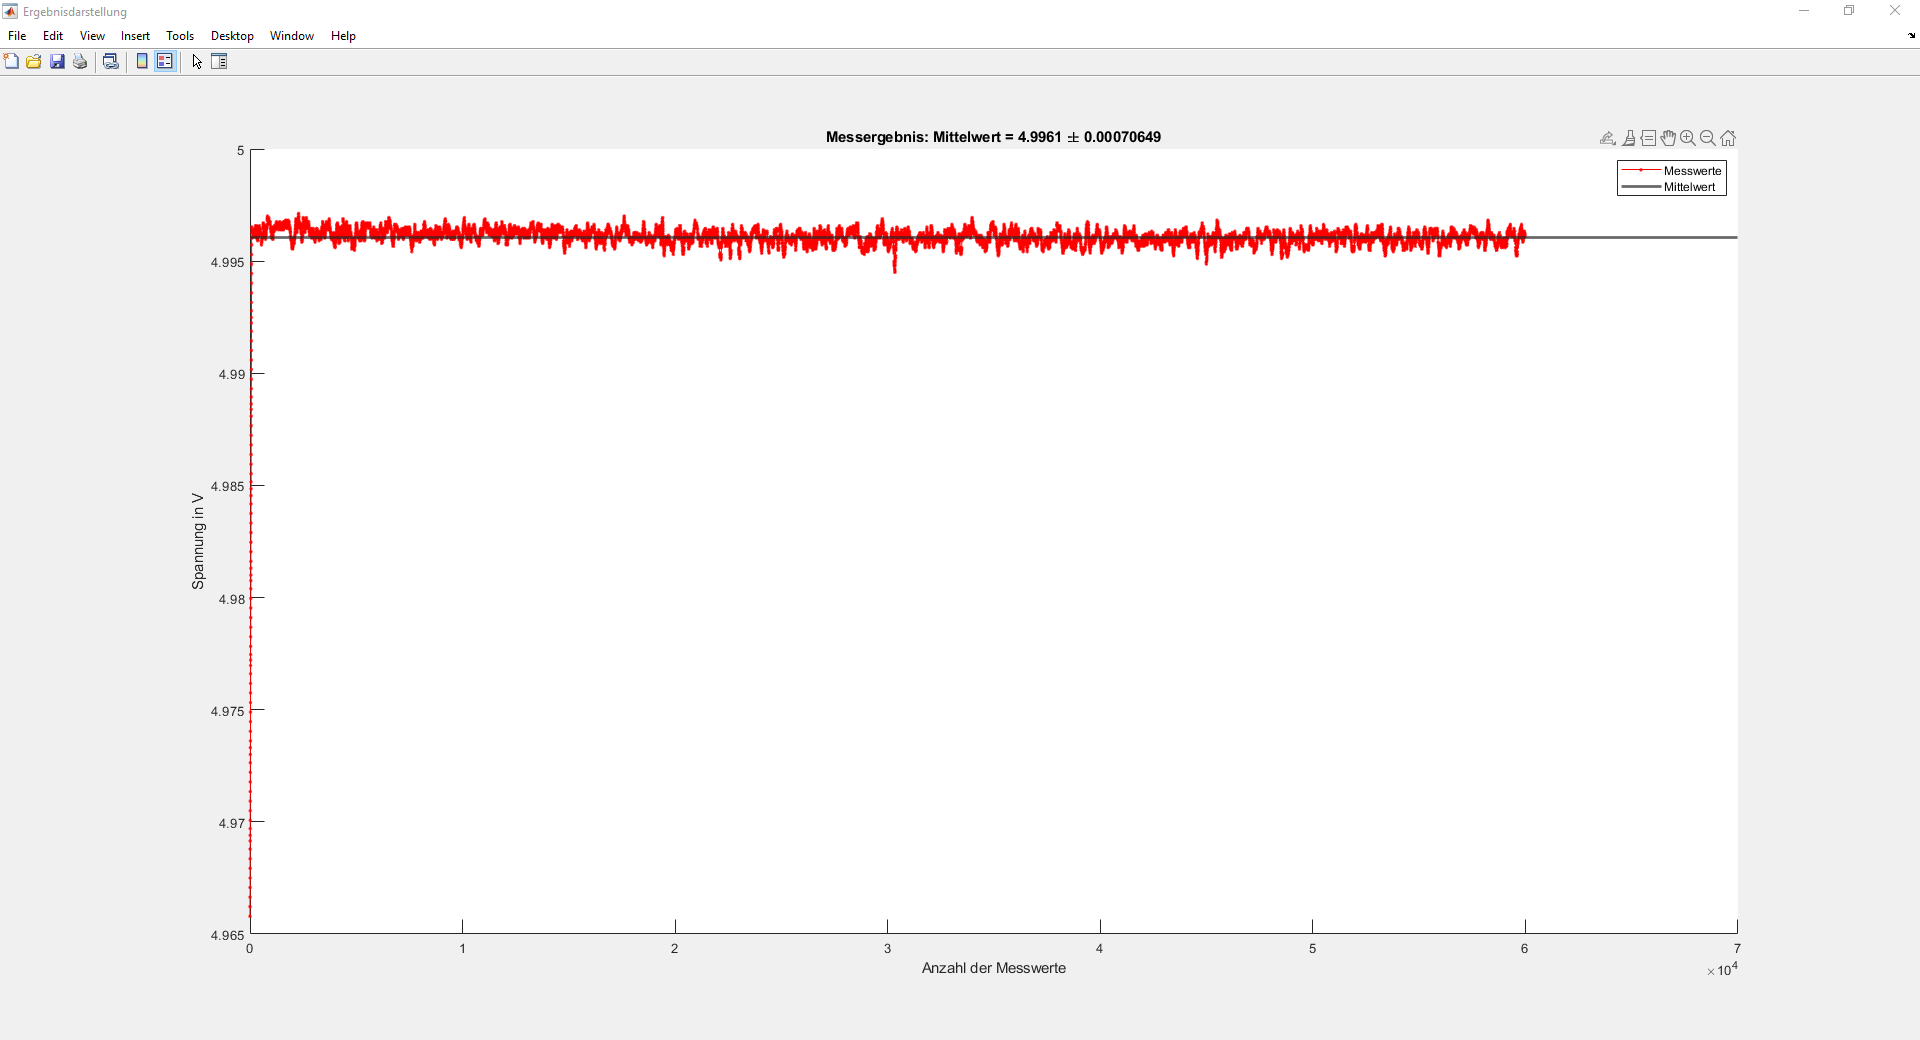
Task: Click the Messwerte legend entry
Action: point(1692,171)
